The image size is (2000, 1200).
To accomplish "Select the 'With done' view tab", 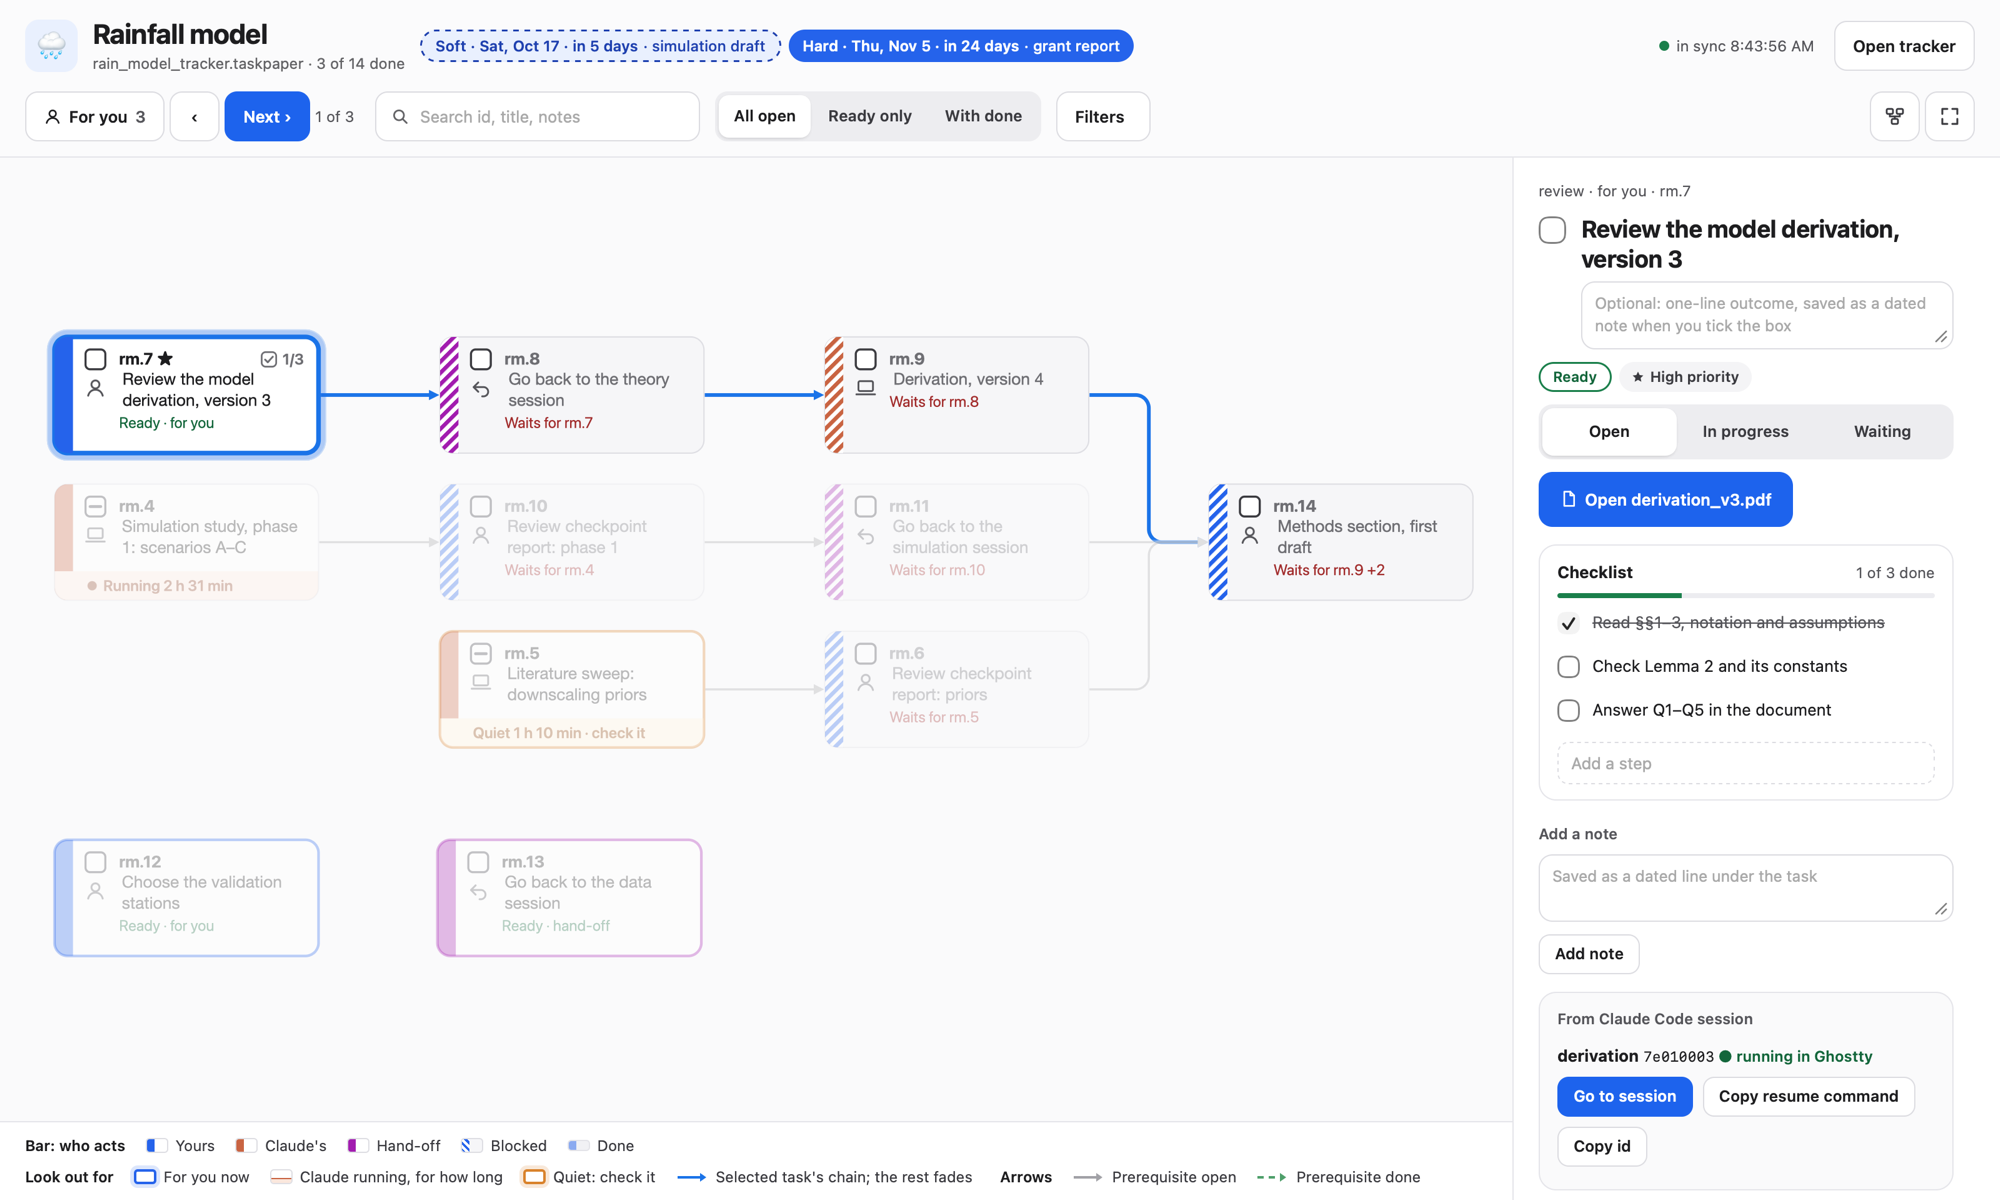I will (x=983, y=116).
